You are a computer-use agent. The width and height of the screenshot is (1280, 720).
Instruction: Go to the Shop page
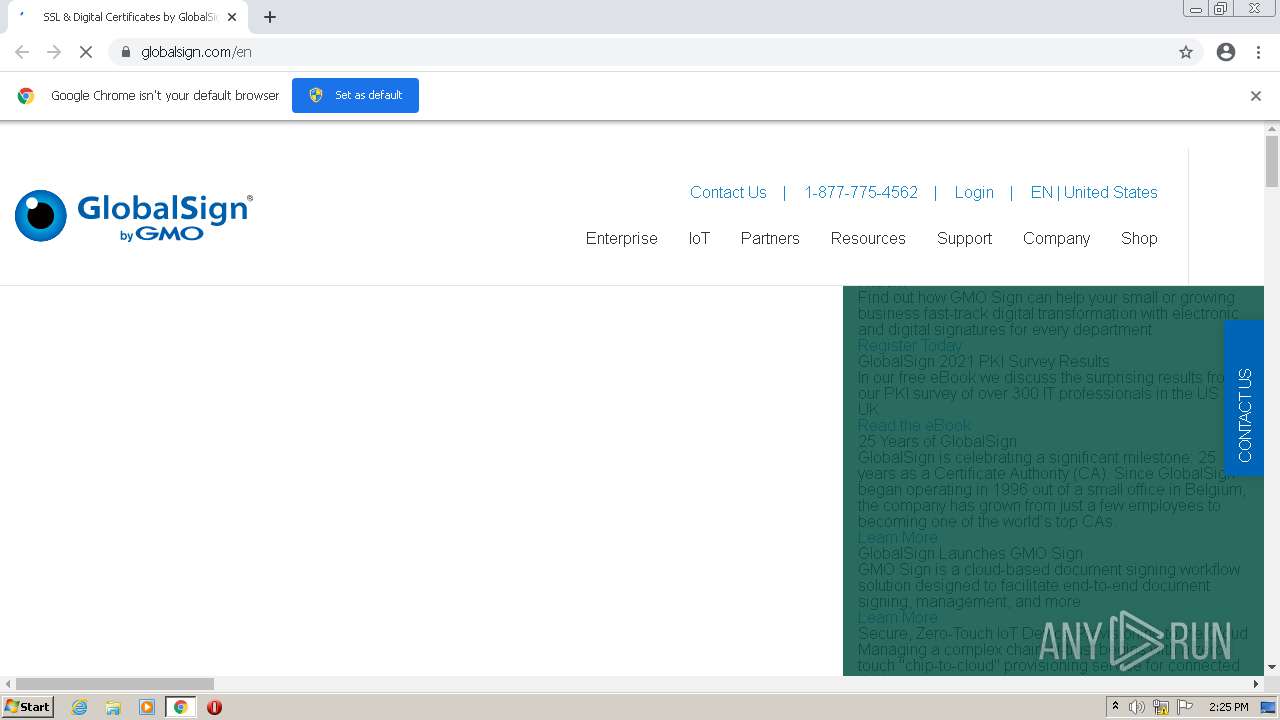pos(1139,238)
